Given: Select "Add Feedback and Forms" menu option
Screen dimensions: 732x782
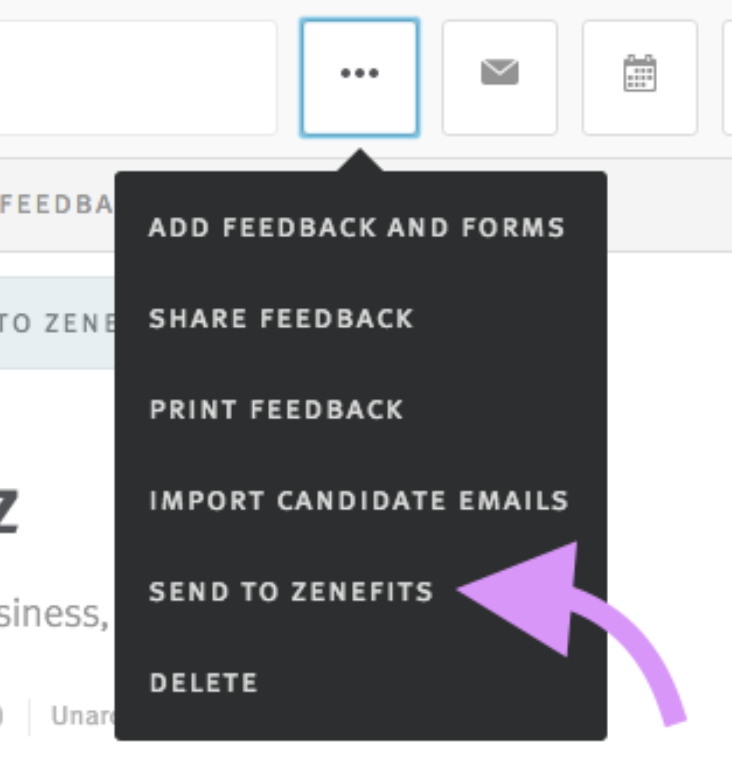Looking at the screenshot, I should point(356,227).
